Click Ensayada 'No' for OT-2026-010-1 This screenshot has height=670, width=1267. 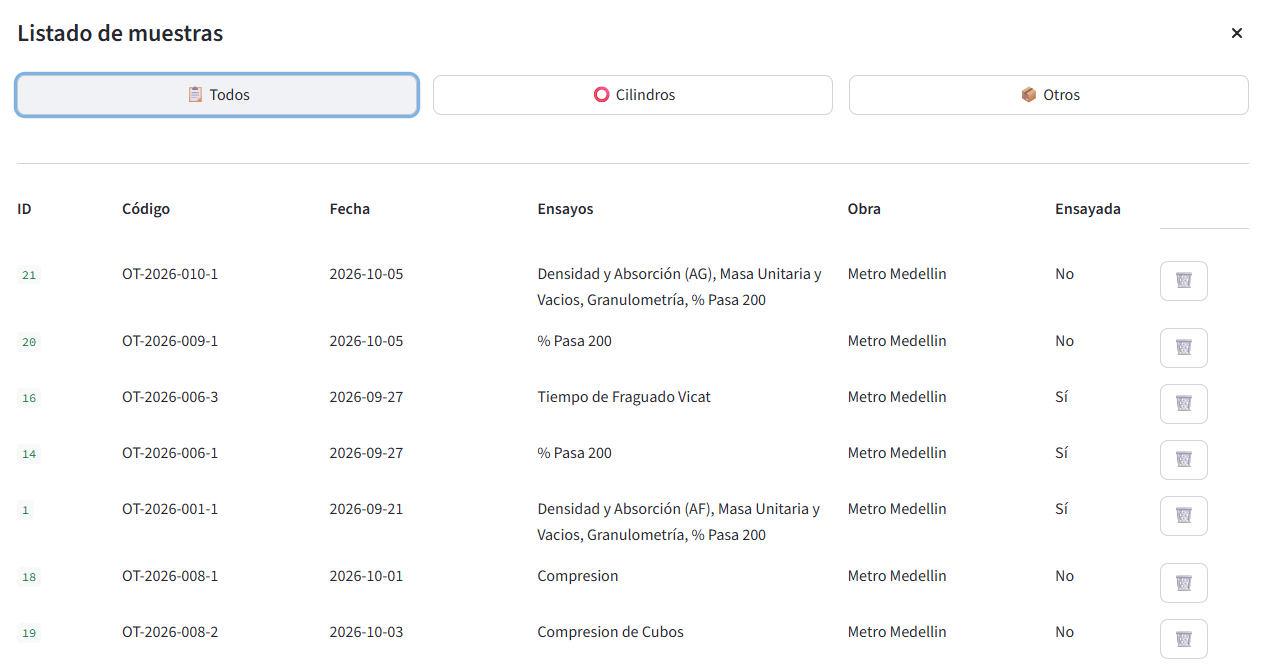pyautogui.click(x=1065, y=274)
